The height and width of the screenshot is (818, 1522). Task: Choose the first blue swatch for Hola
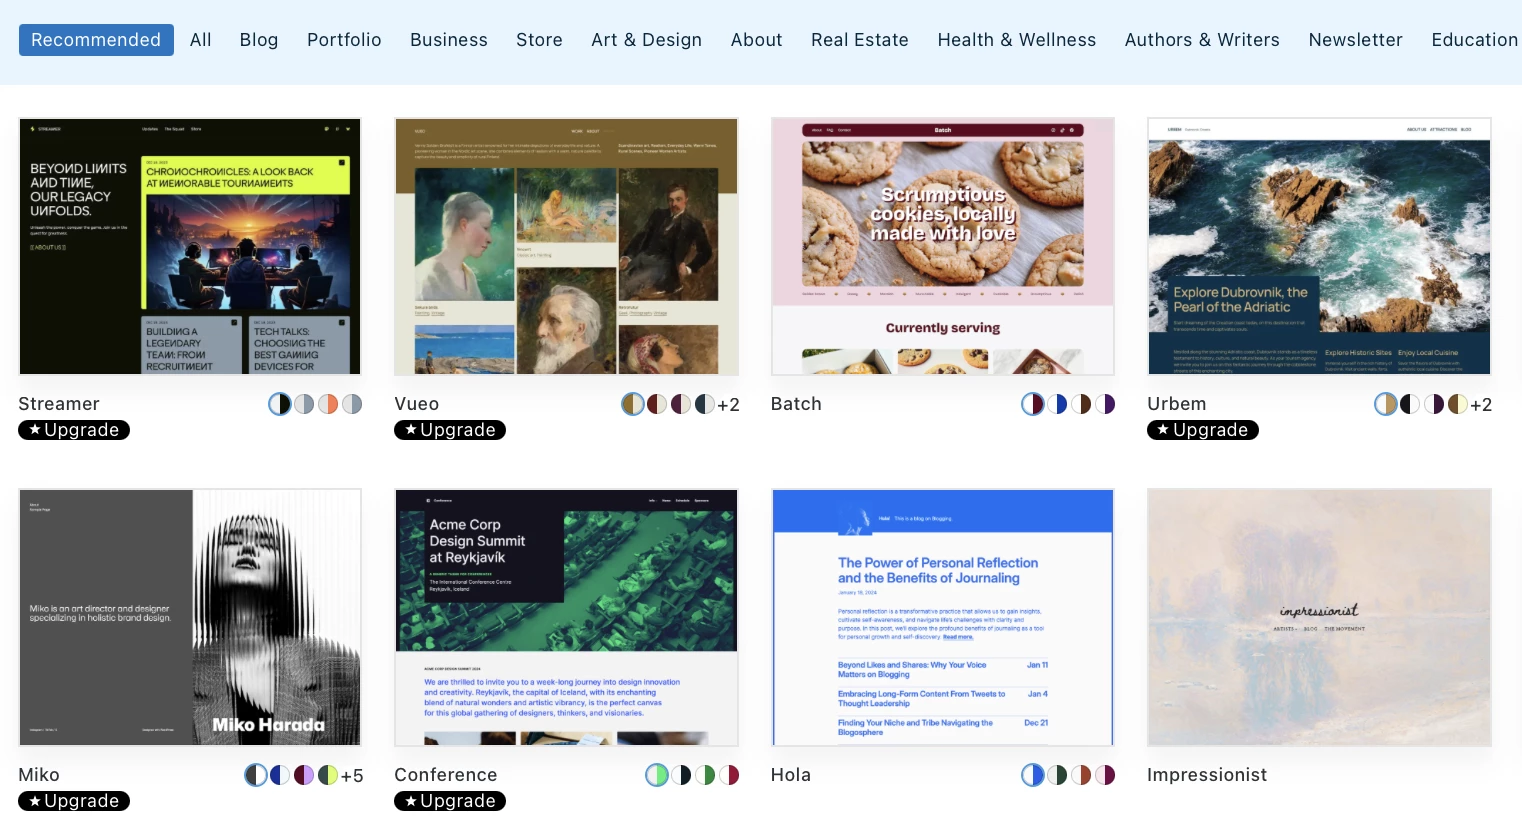(1033, 775)
